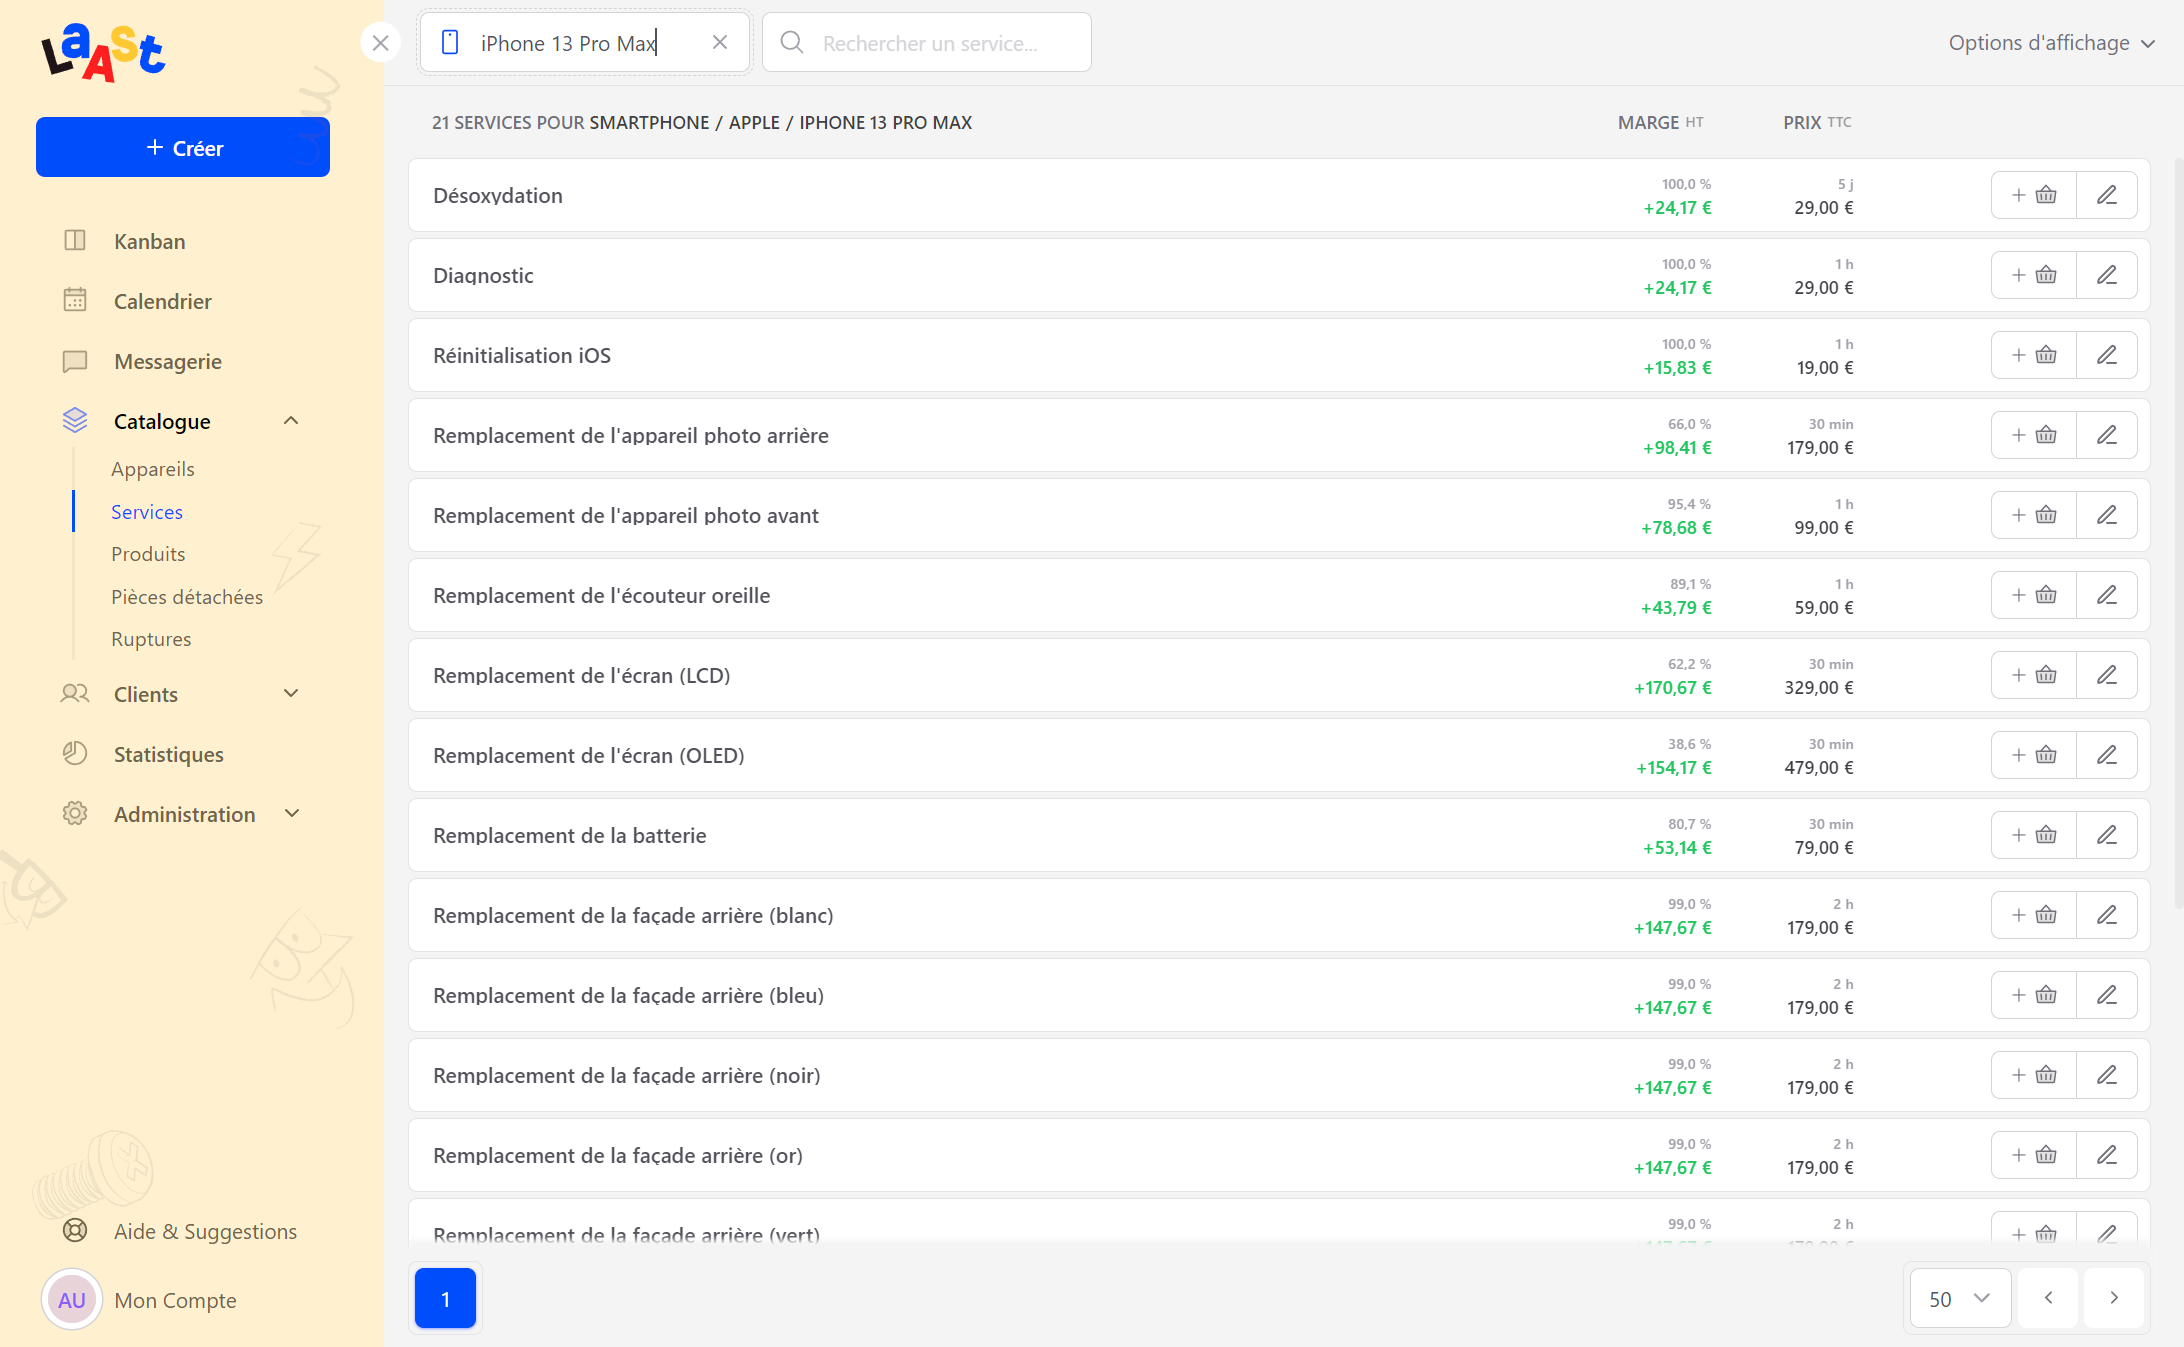This screenshot has width=2184, height=1347.
Task: Expand the Administration menu section
Action: pos(291,814)
